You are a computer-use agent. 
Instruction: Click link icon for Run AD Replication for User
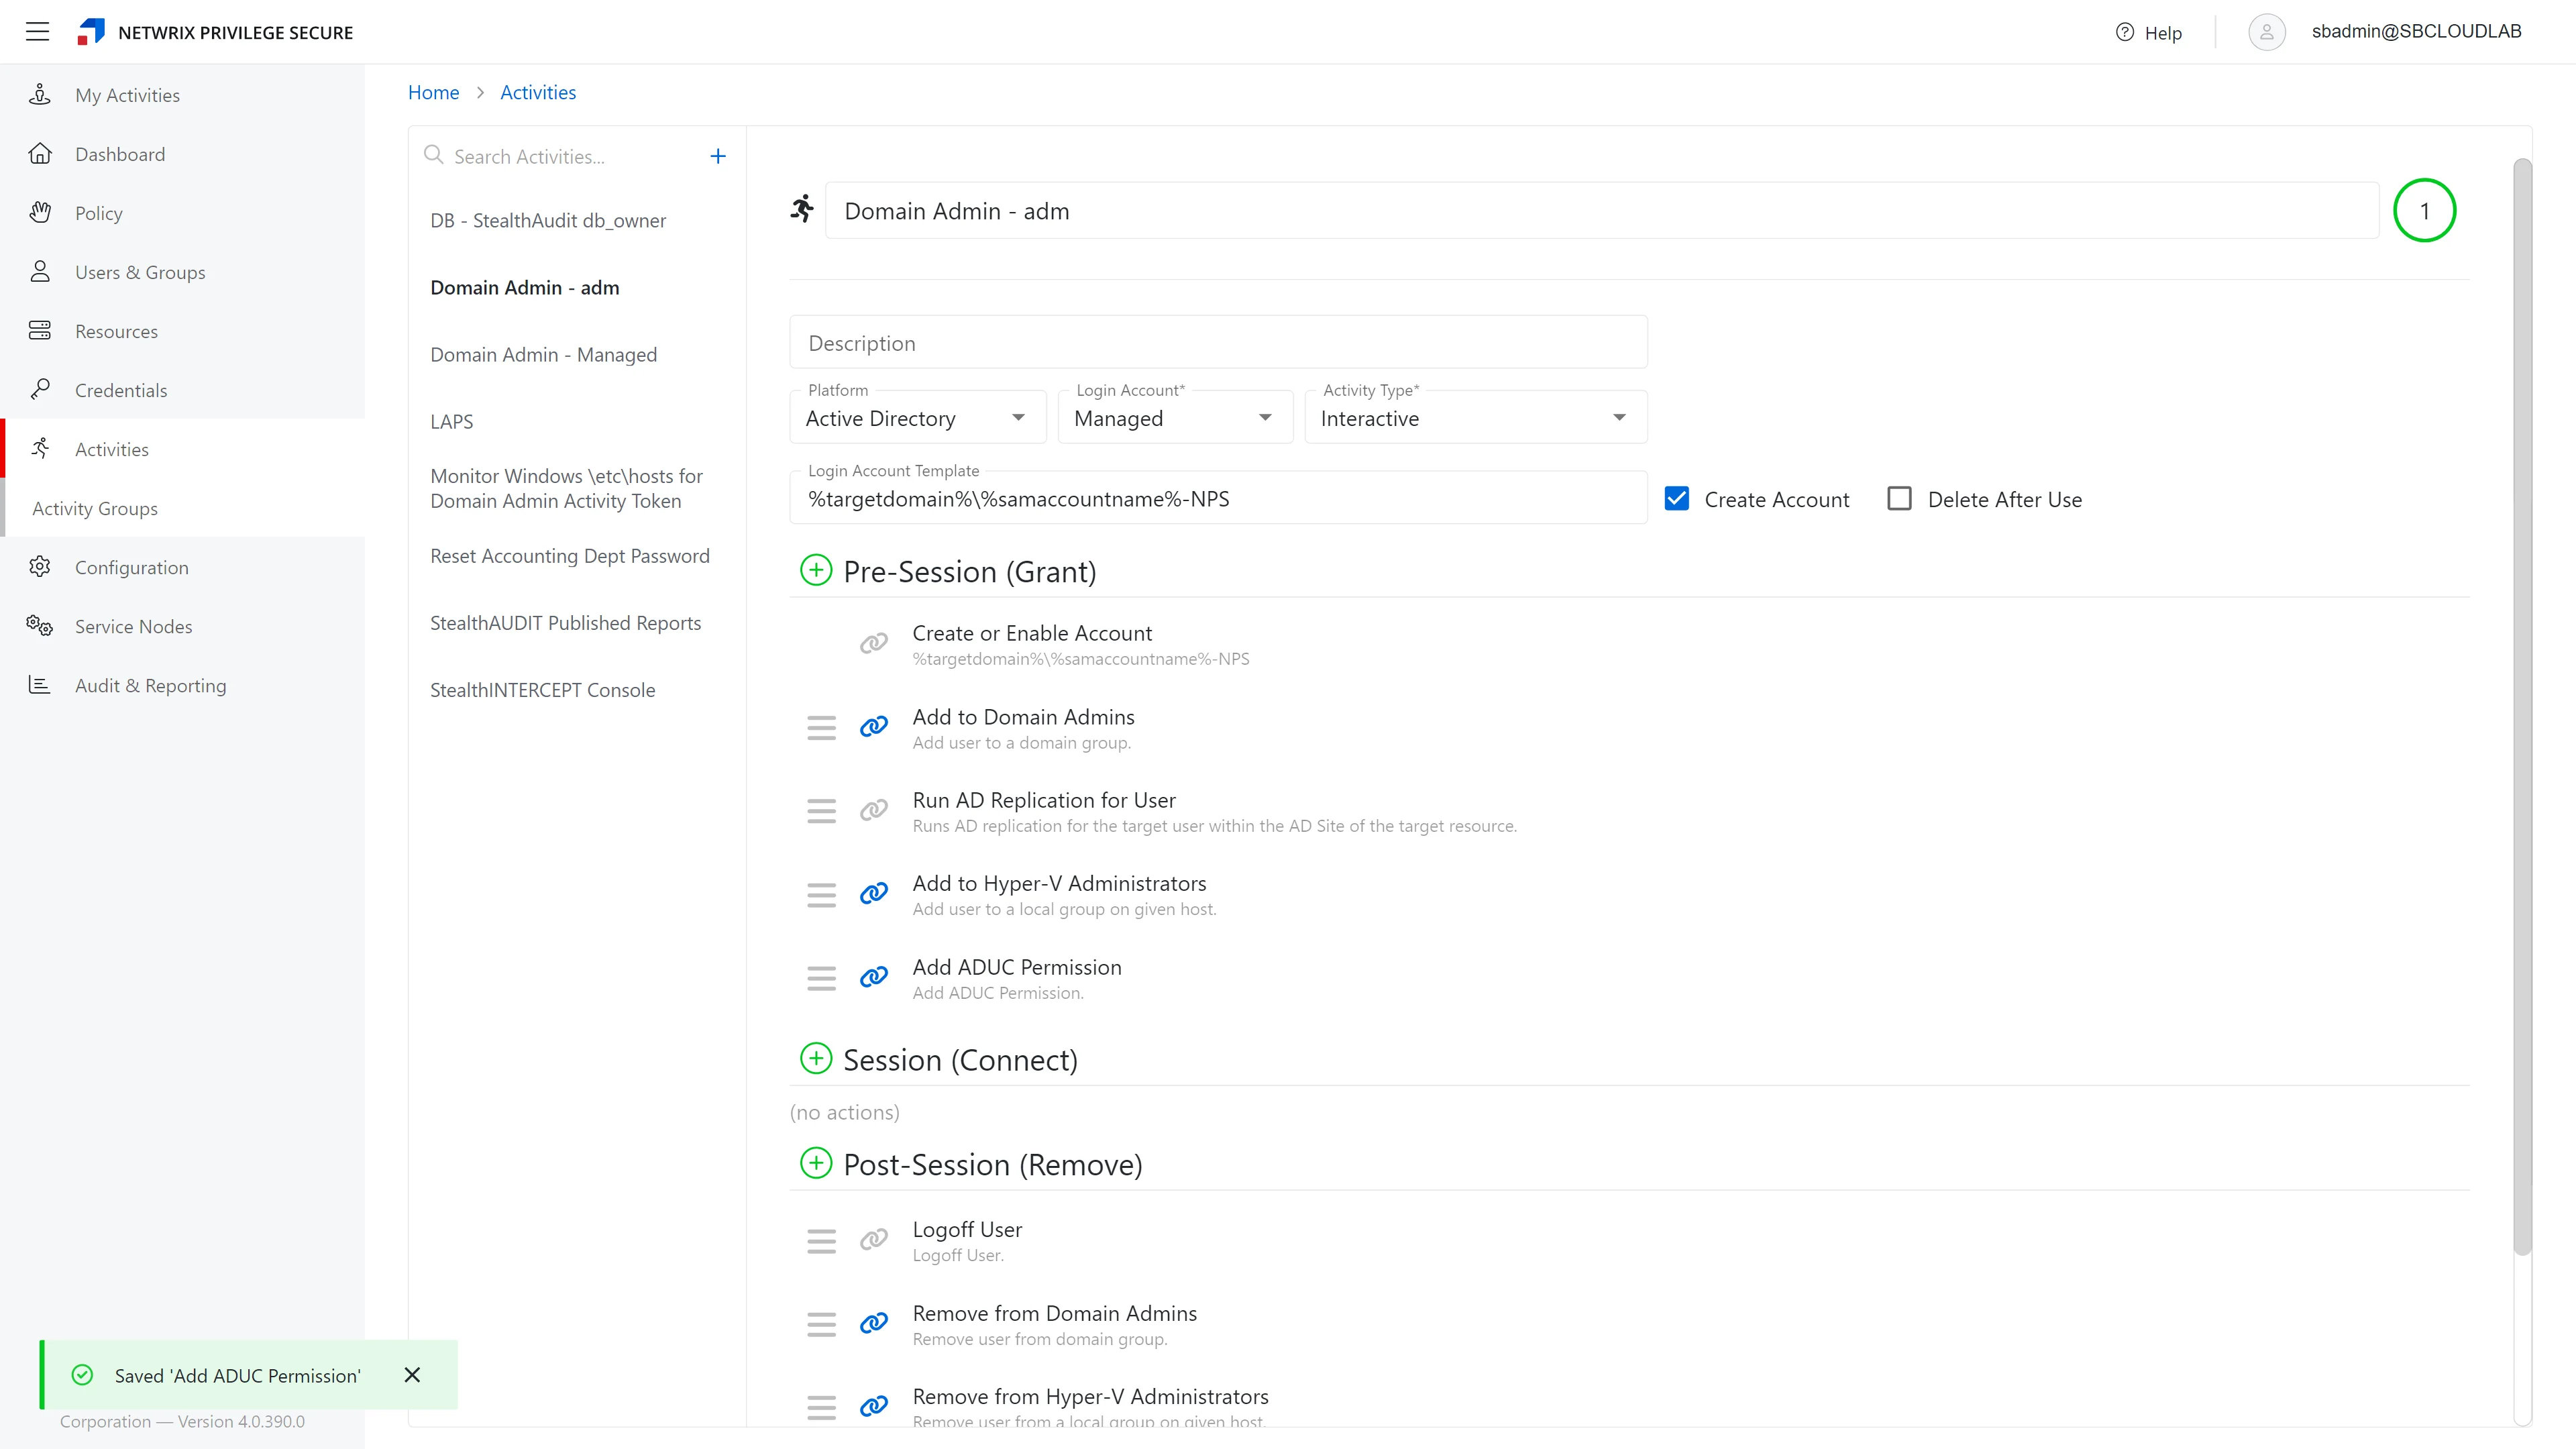pos(874,810)
